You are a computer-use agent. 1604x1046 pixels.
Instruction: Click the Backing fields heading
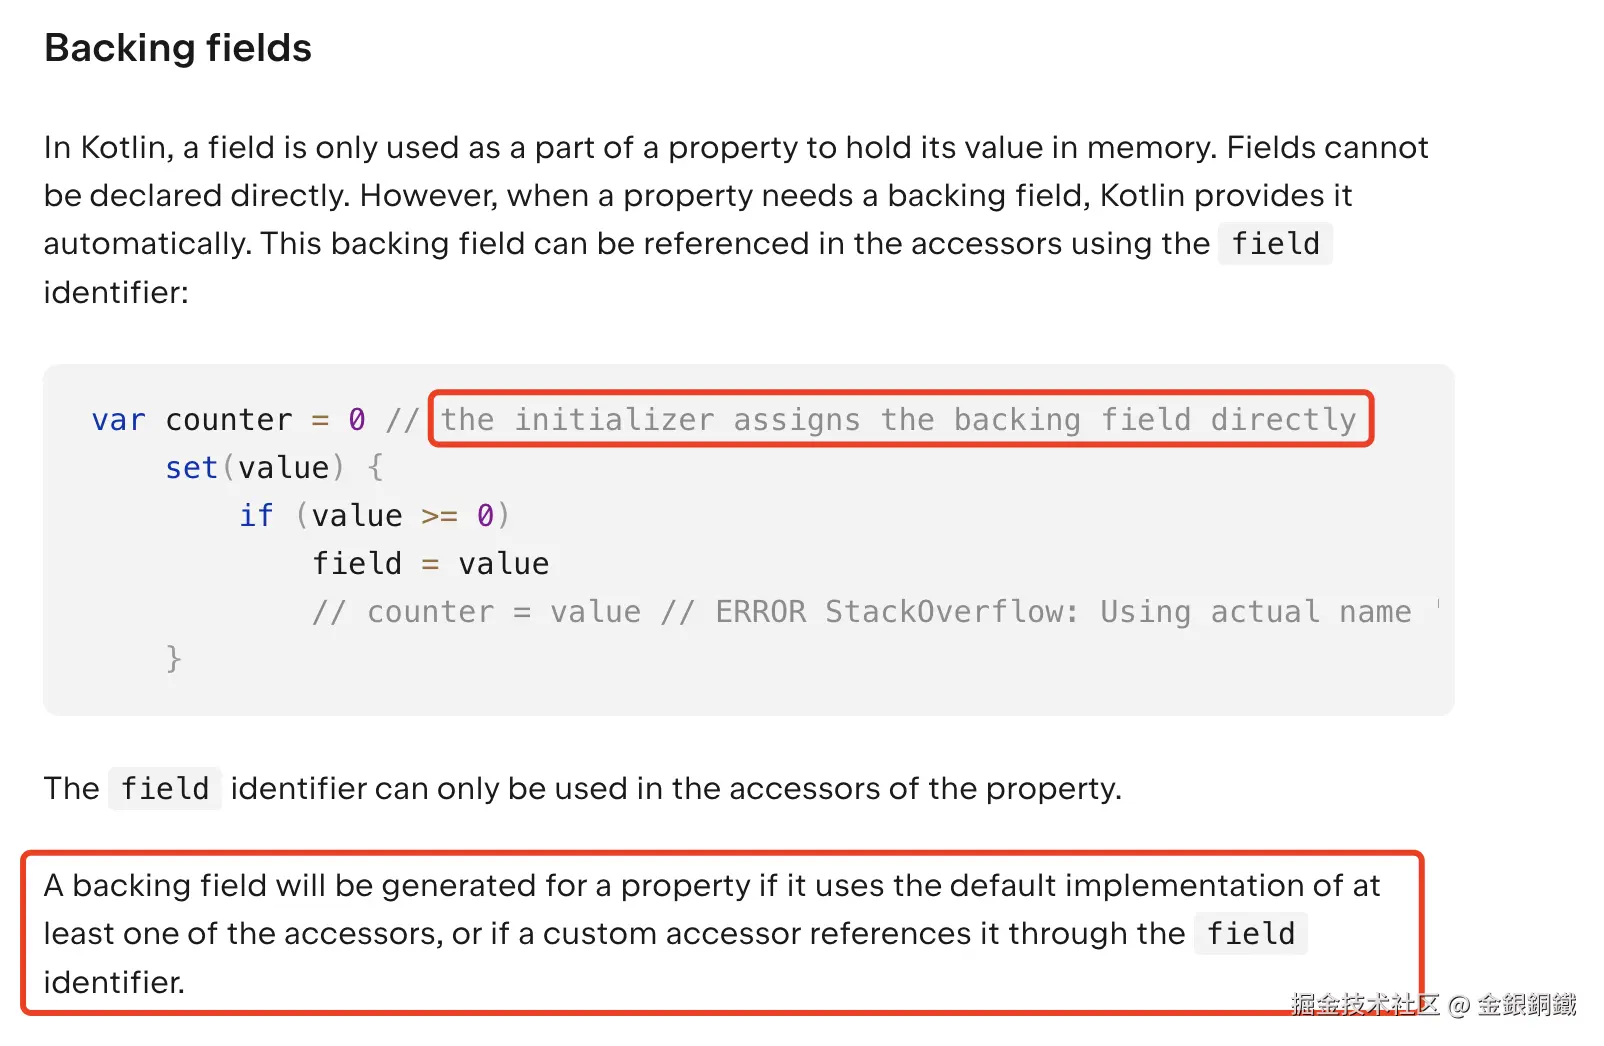(x=178, y=48)
